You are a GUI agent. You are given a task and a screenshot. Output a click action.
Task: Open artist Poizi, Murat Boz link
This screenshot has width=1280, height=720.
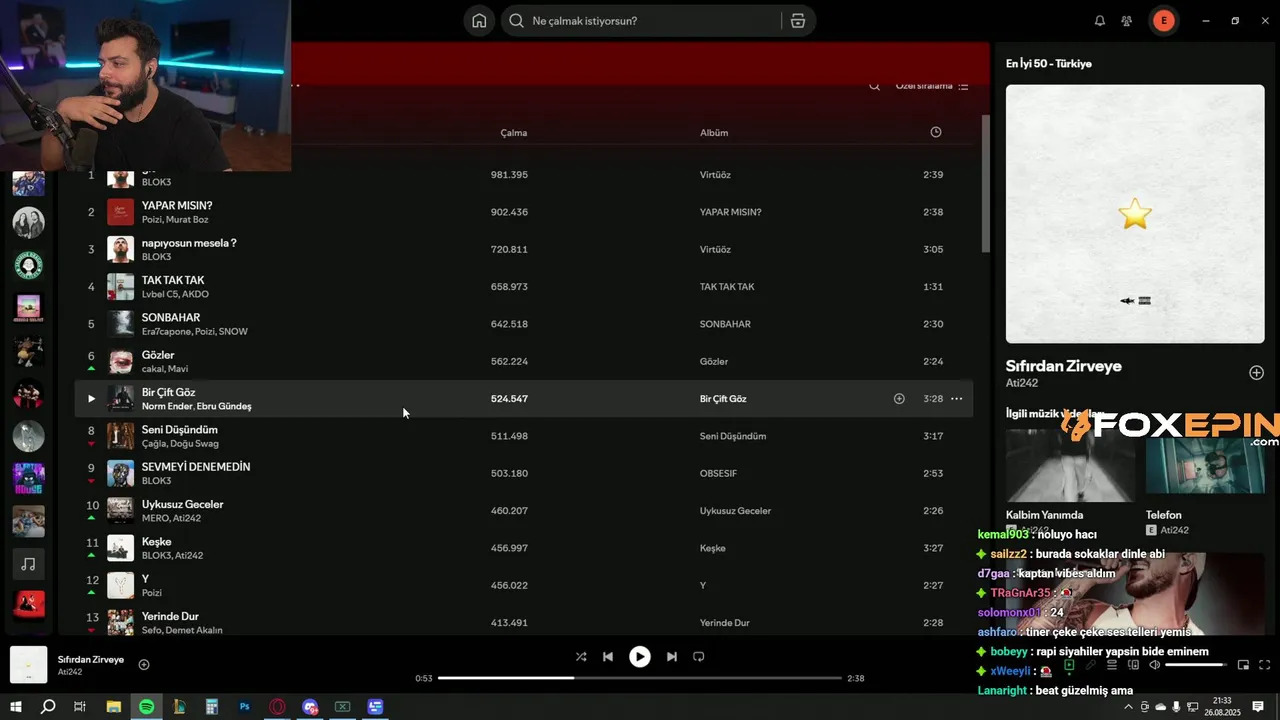tap(175, 220)
